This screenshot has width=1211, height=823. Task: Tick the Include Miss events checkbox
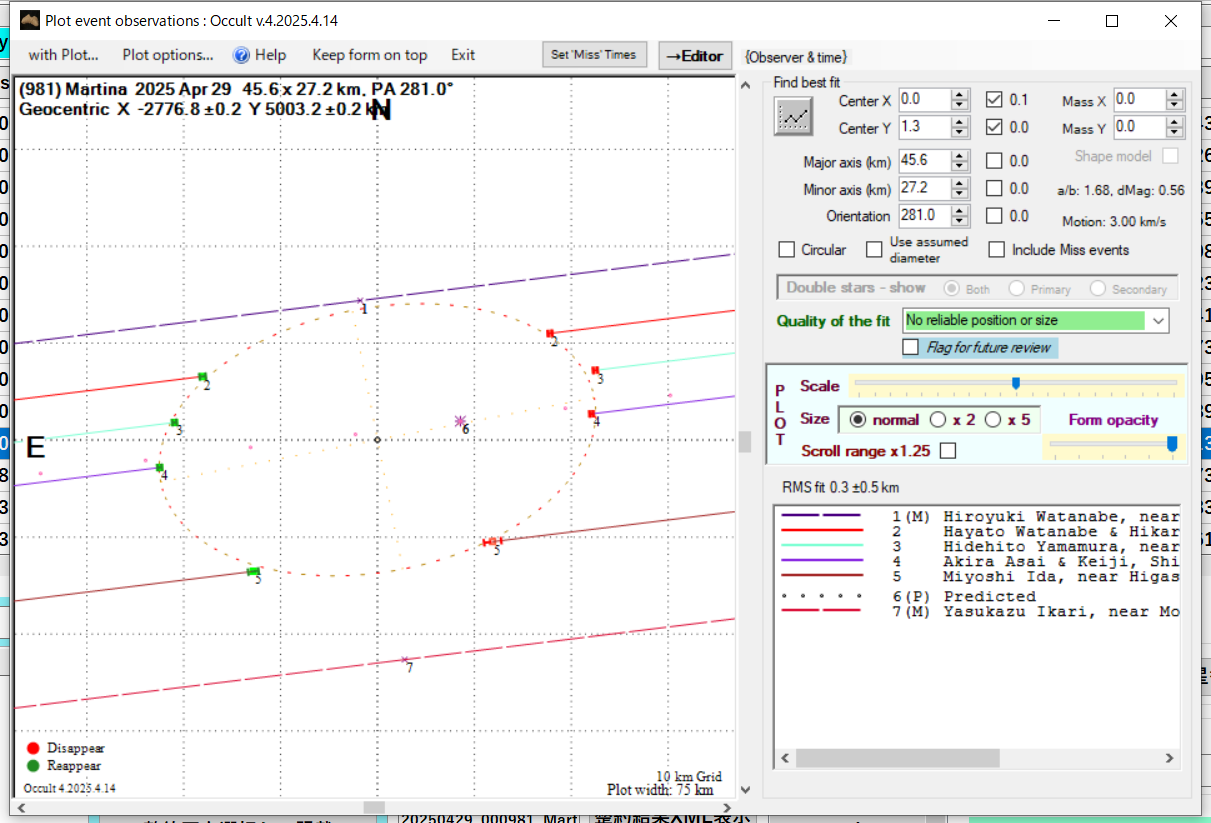point(996,250)
